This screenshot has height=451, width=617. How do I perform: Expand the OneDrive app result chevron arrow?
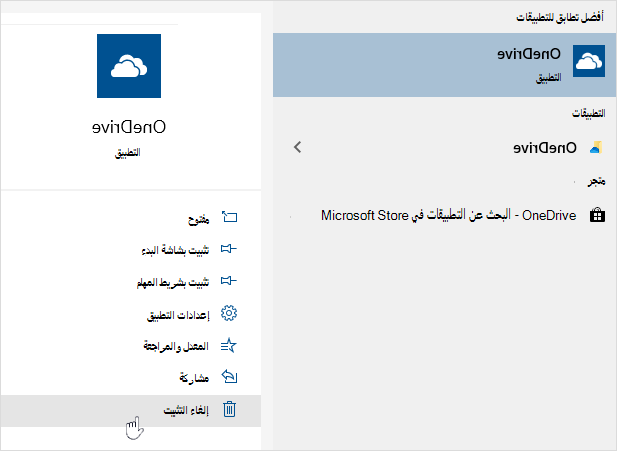pos(297,147)
